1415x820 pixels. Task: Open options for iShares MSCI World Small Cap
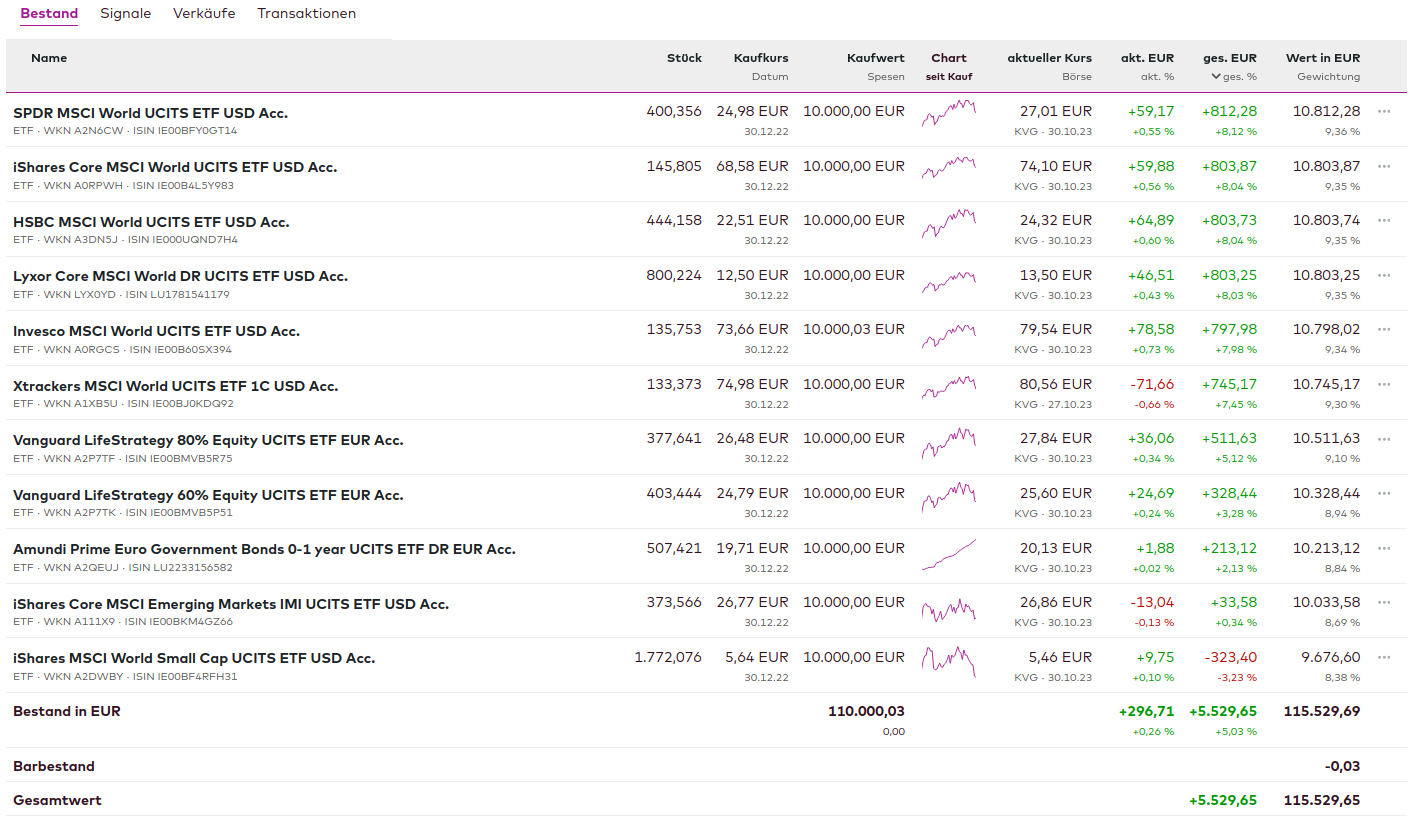point(1384,657)
